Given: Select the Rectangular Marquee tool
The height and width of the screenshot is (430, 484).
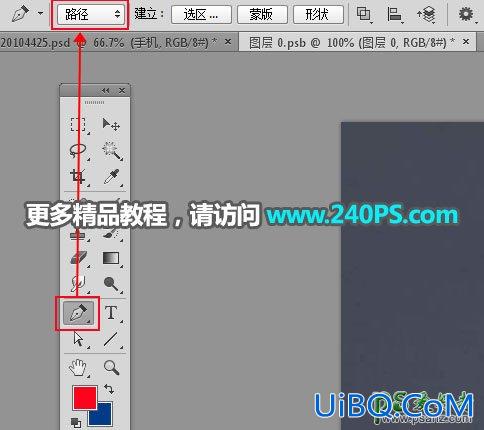Looking at the screenshot, I should [x=78, y=125].
